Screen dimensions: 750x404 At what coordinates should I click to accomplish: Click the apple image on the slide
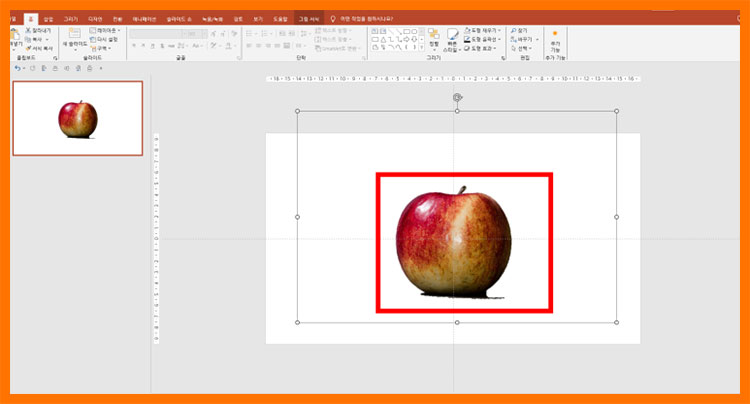(x=453, y=243)
